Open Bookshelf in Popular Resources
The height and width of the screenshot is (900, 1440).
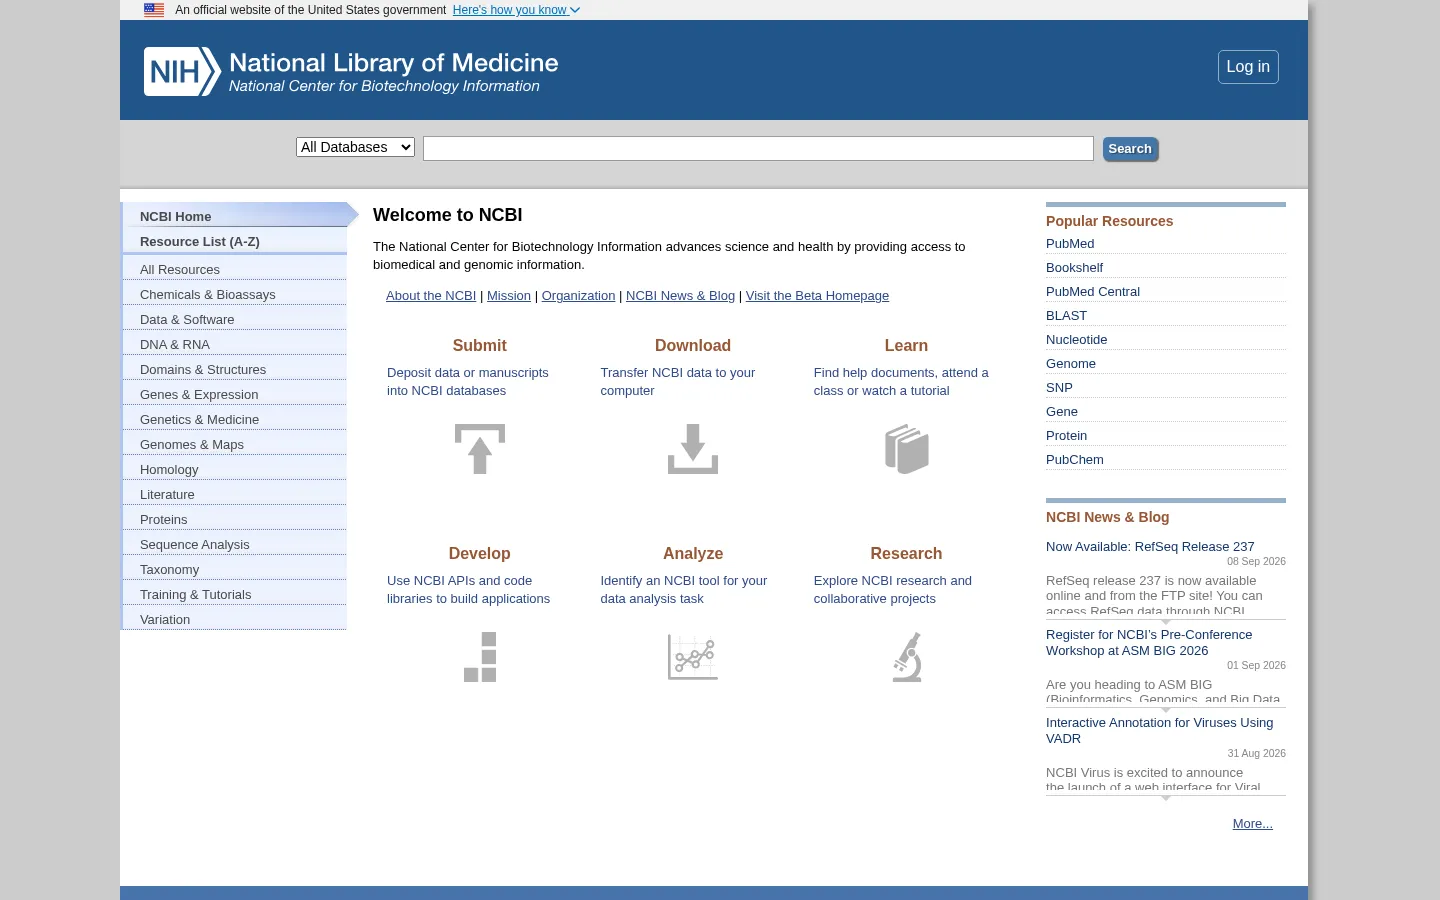tap(1074, 267)
